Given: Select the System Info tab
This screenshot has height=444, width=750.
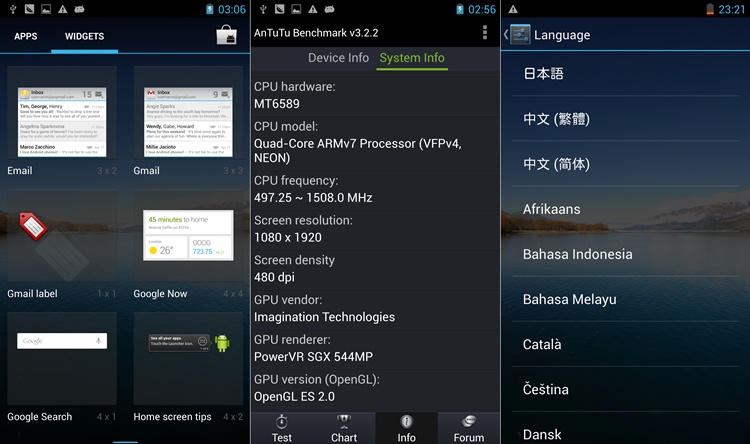Looking at the screenshot, I should 412,58.
